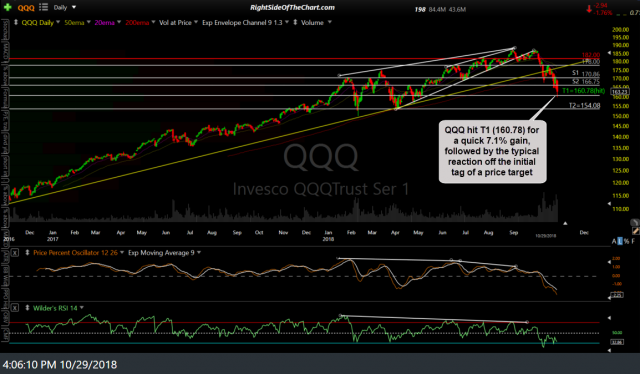Viewport: 640px width, 374px height.
Task: Close the Price Percent Oscillator panel
Action: 15,253
